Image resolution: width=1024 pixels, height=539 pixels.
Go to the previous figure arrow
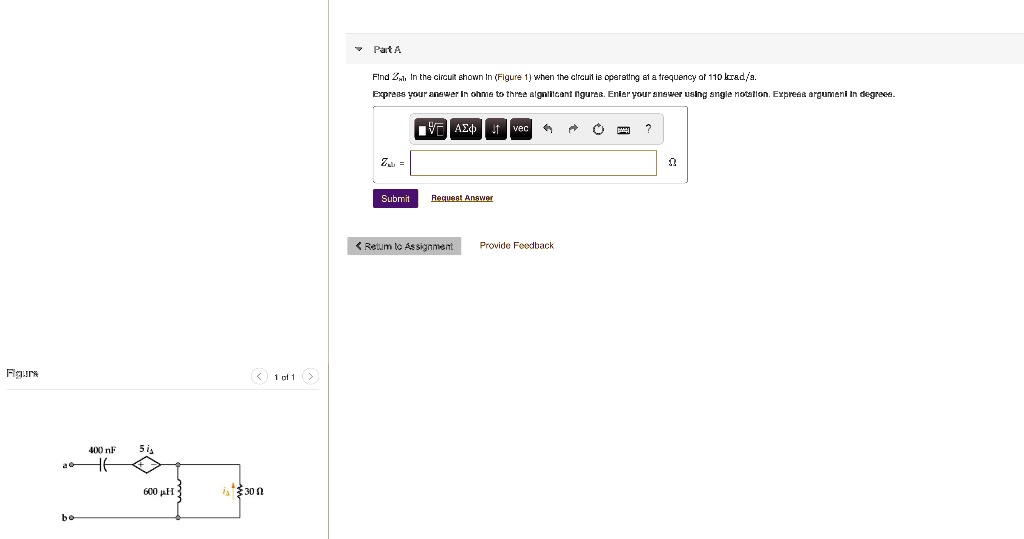259,376
